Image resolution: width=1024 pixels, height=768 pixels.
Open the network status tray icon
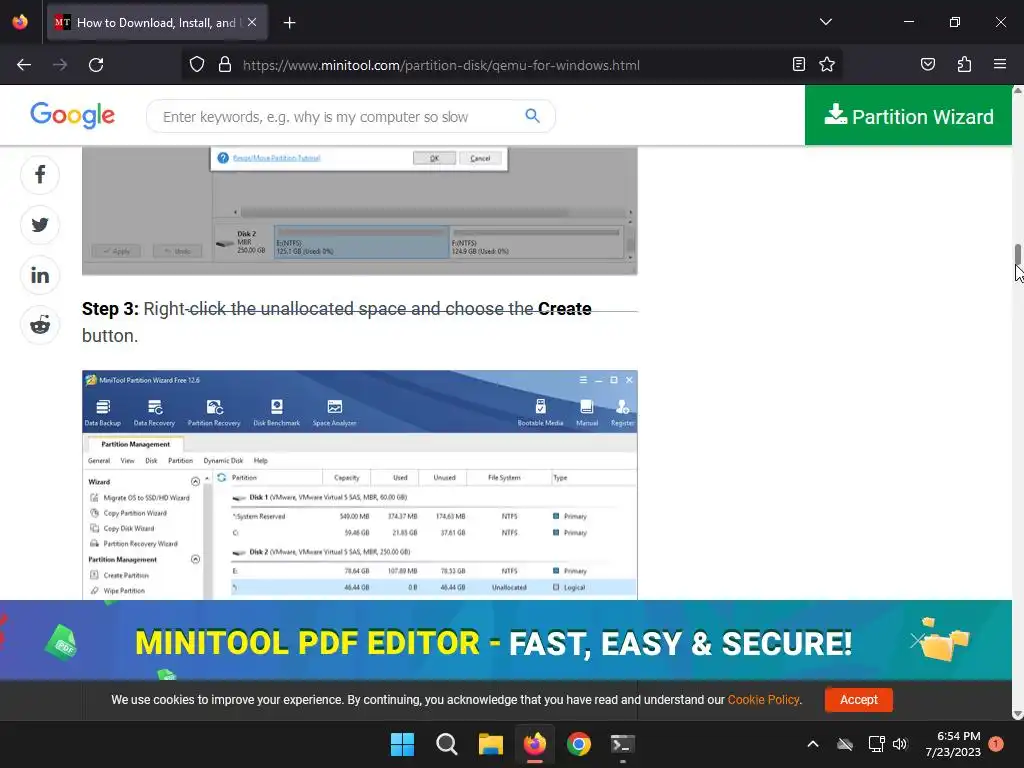coord(876,744)
